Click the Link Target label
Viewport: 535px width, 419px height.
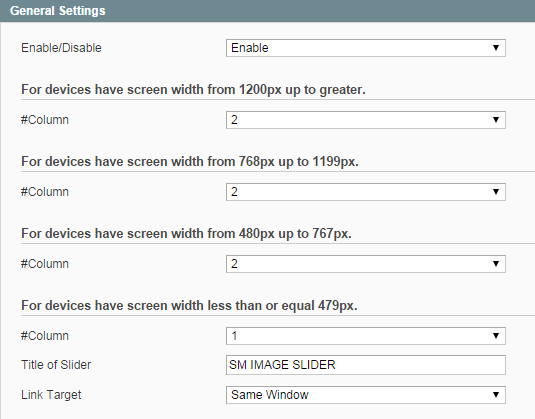click(x=51, y=395)
